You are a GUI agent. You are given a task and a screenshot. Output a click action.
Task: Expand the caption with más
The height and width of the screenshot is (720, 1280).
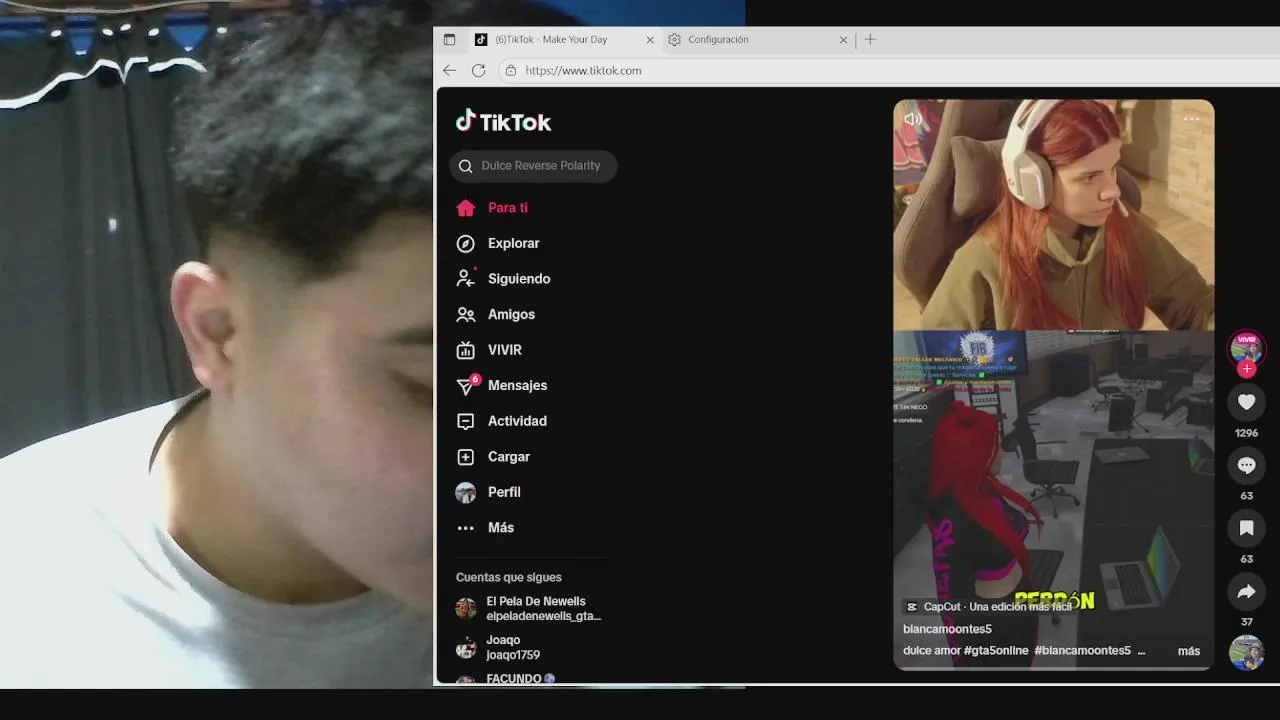1188,651
